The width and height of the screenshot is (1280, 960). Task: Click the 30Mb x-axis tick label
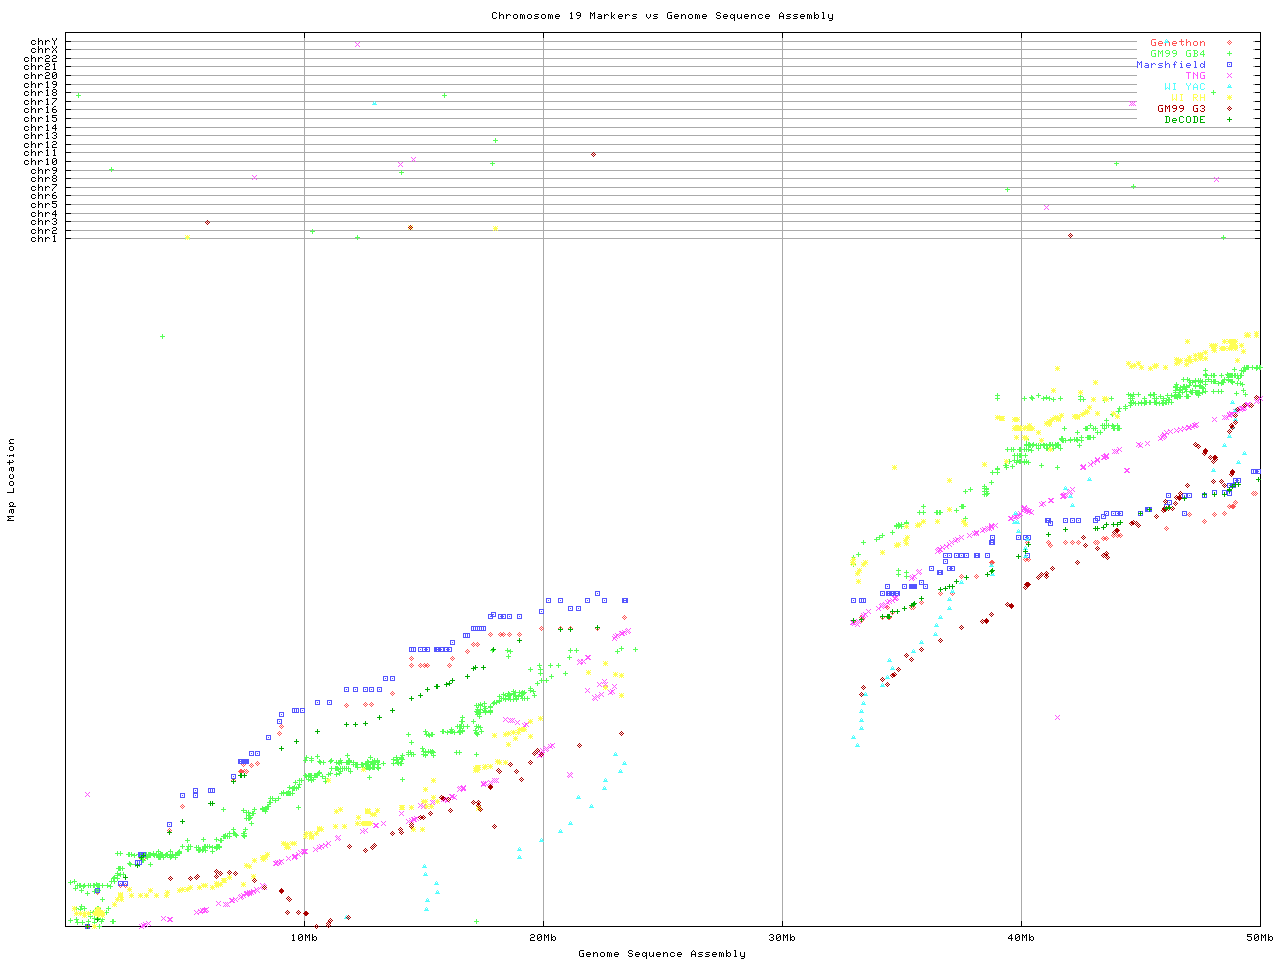(782, 938)
